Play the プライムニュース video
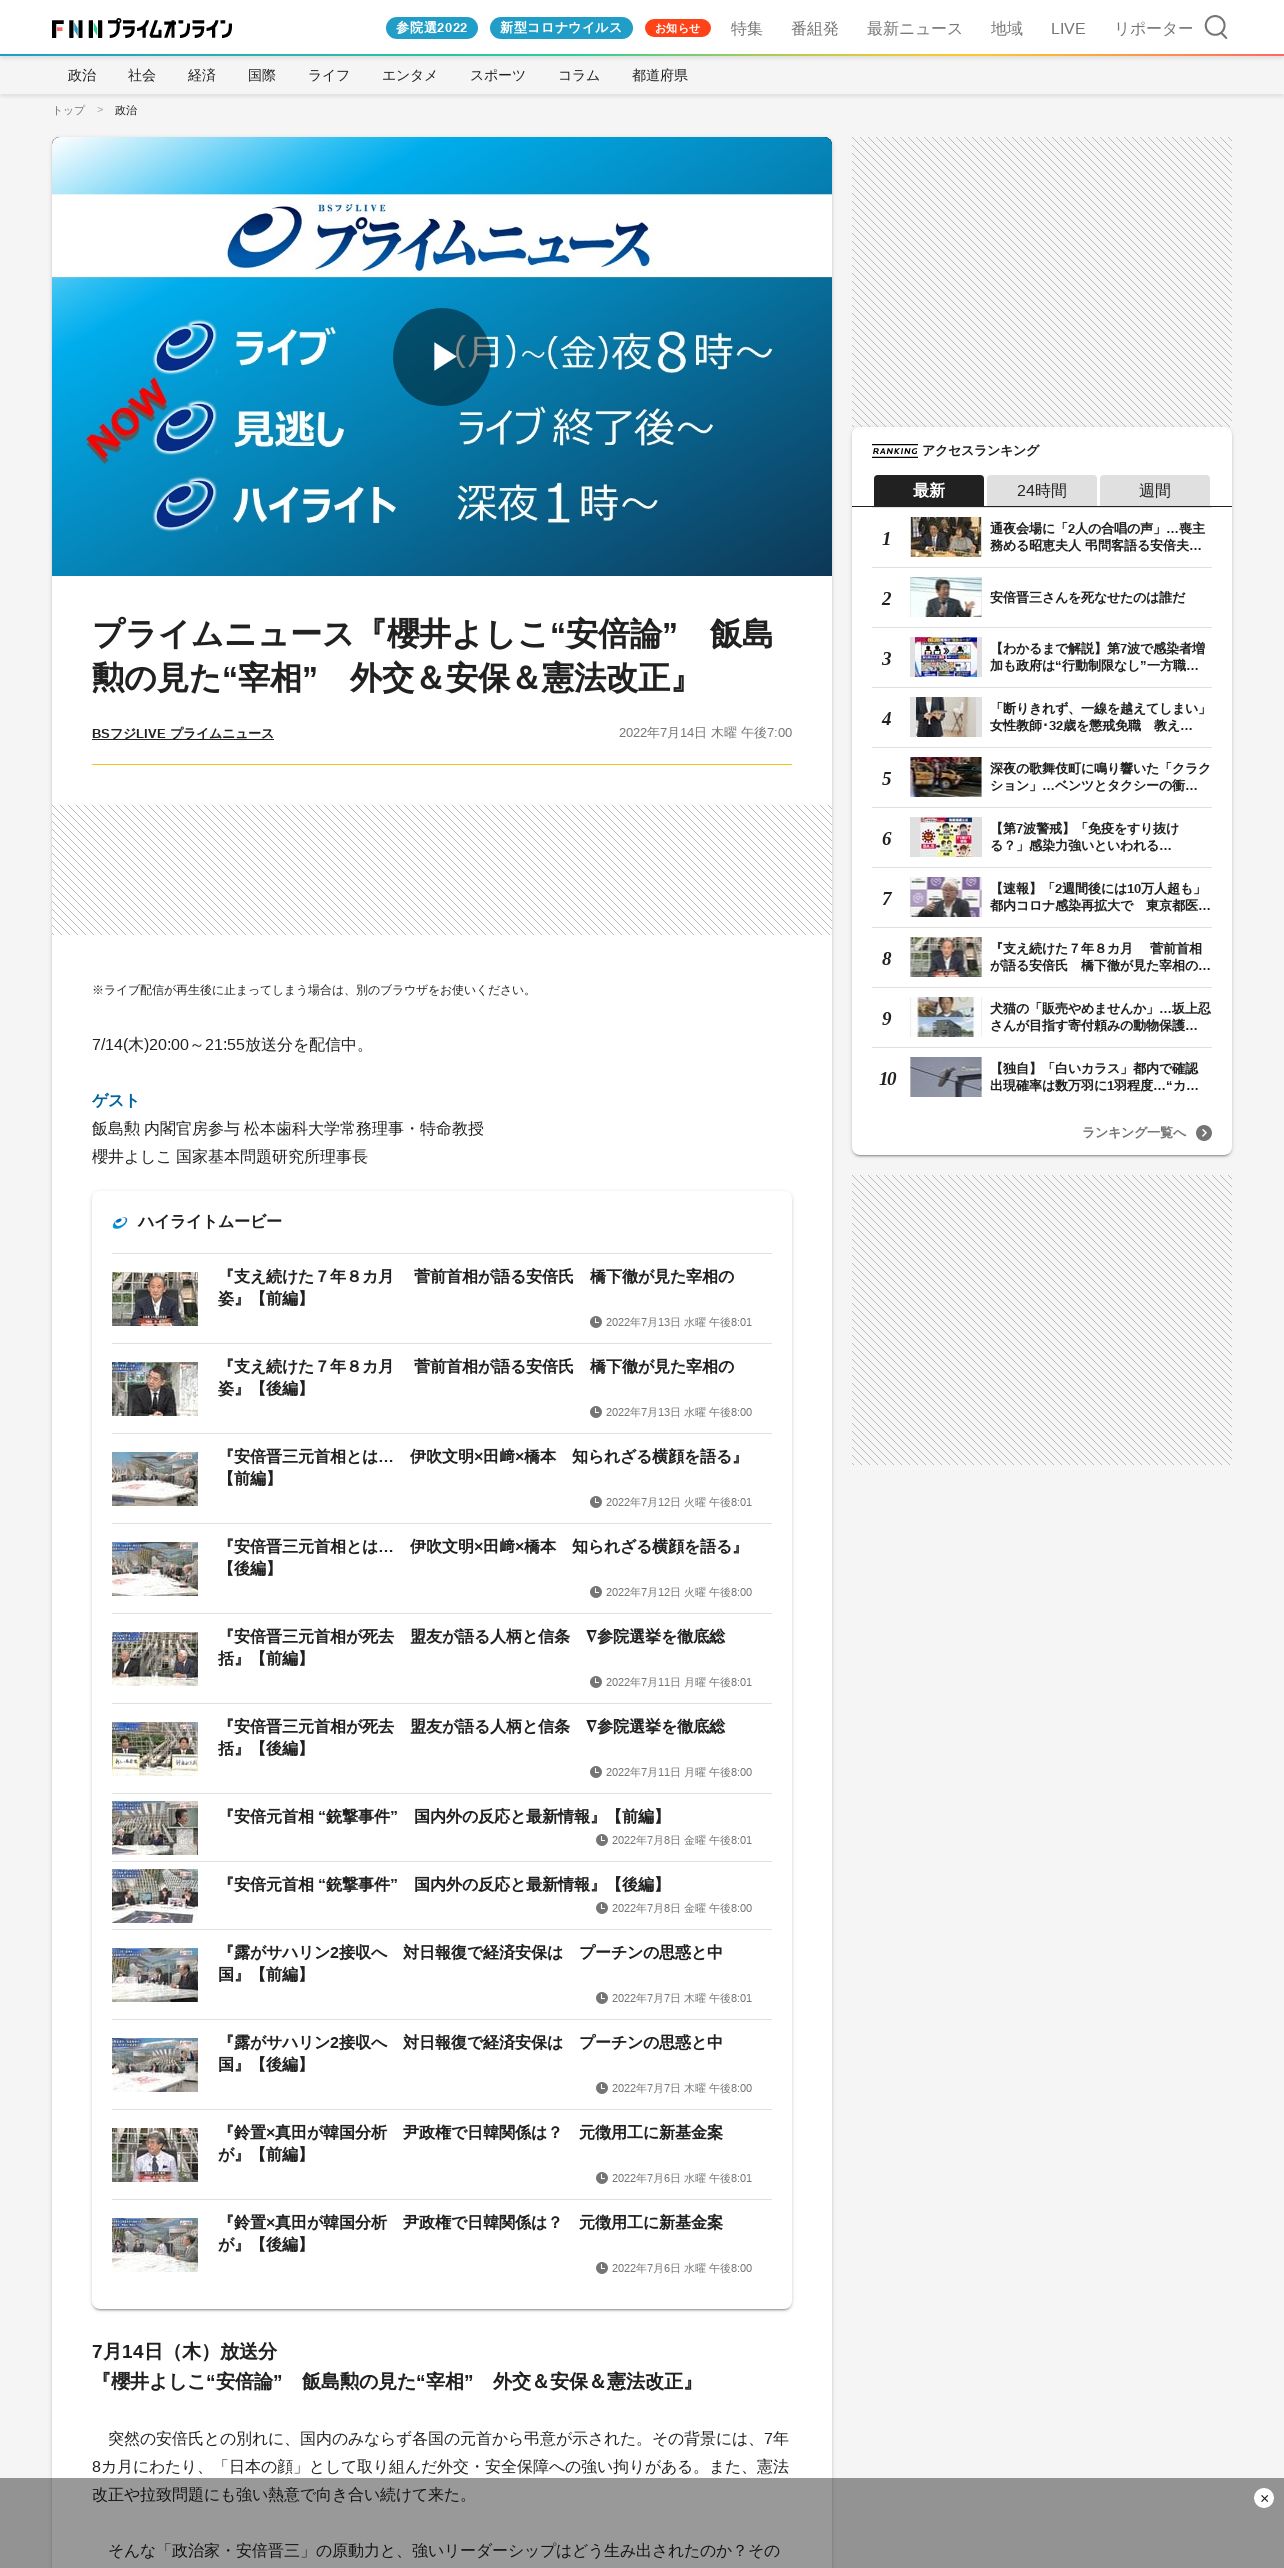This screenshot has width=1284, height=2568. pos(441,357)
